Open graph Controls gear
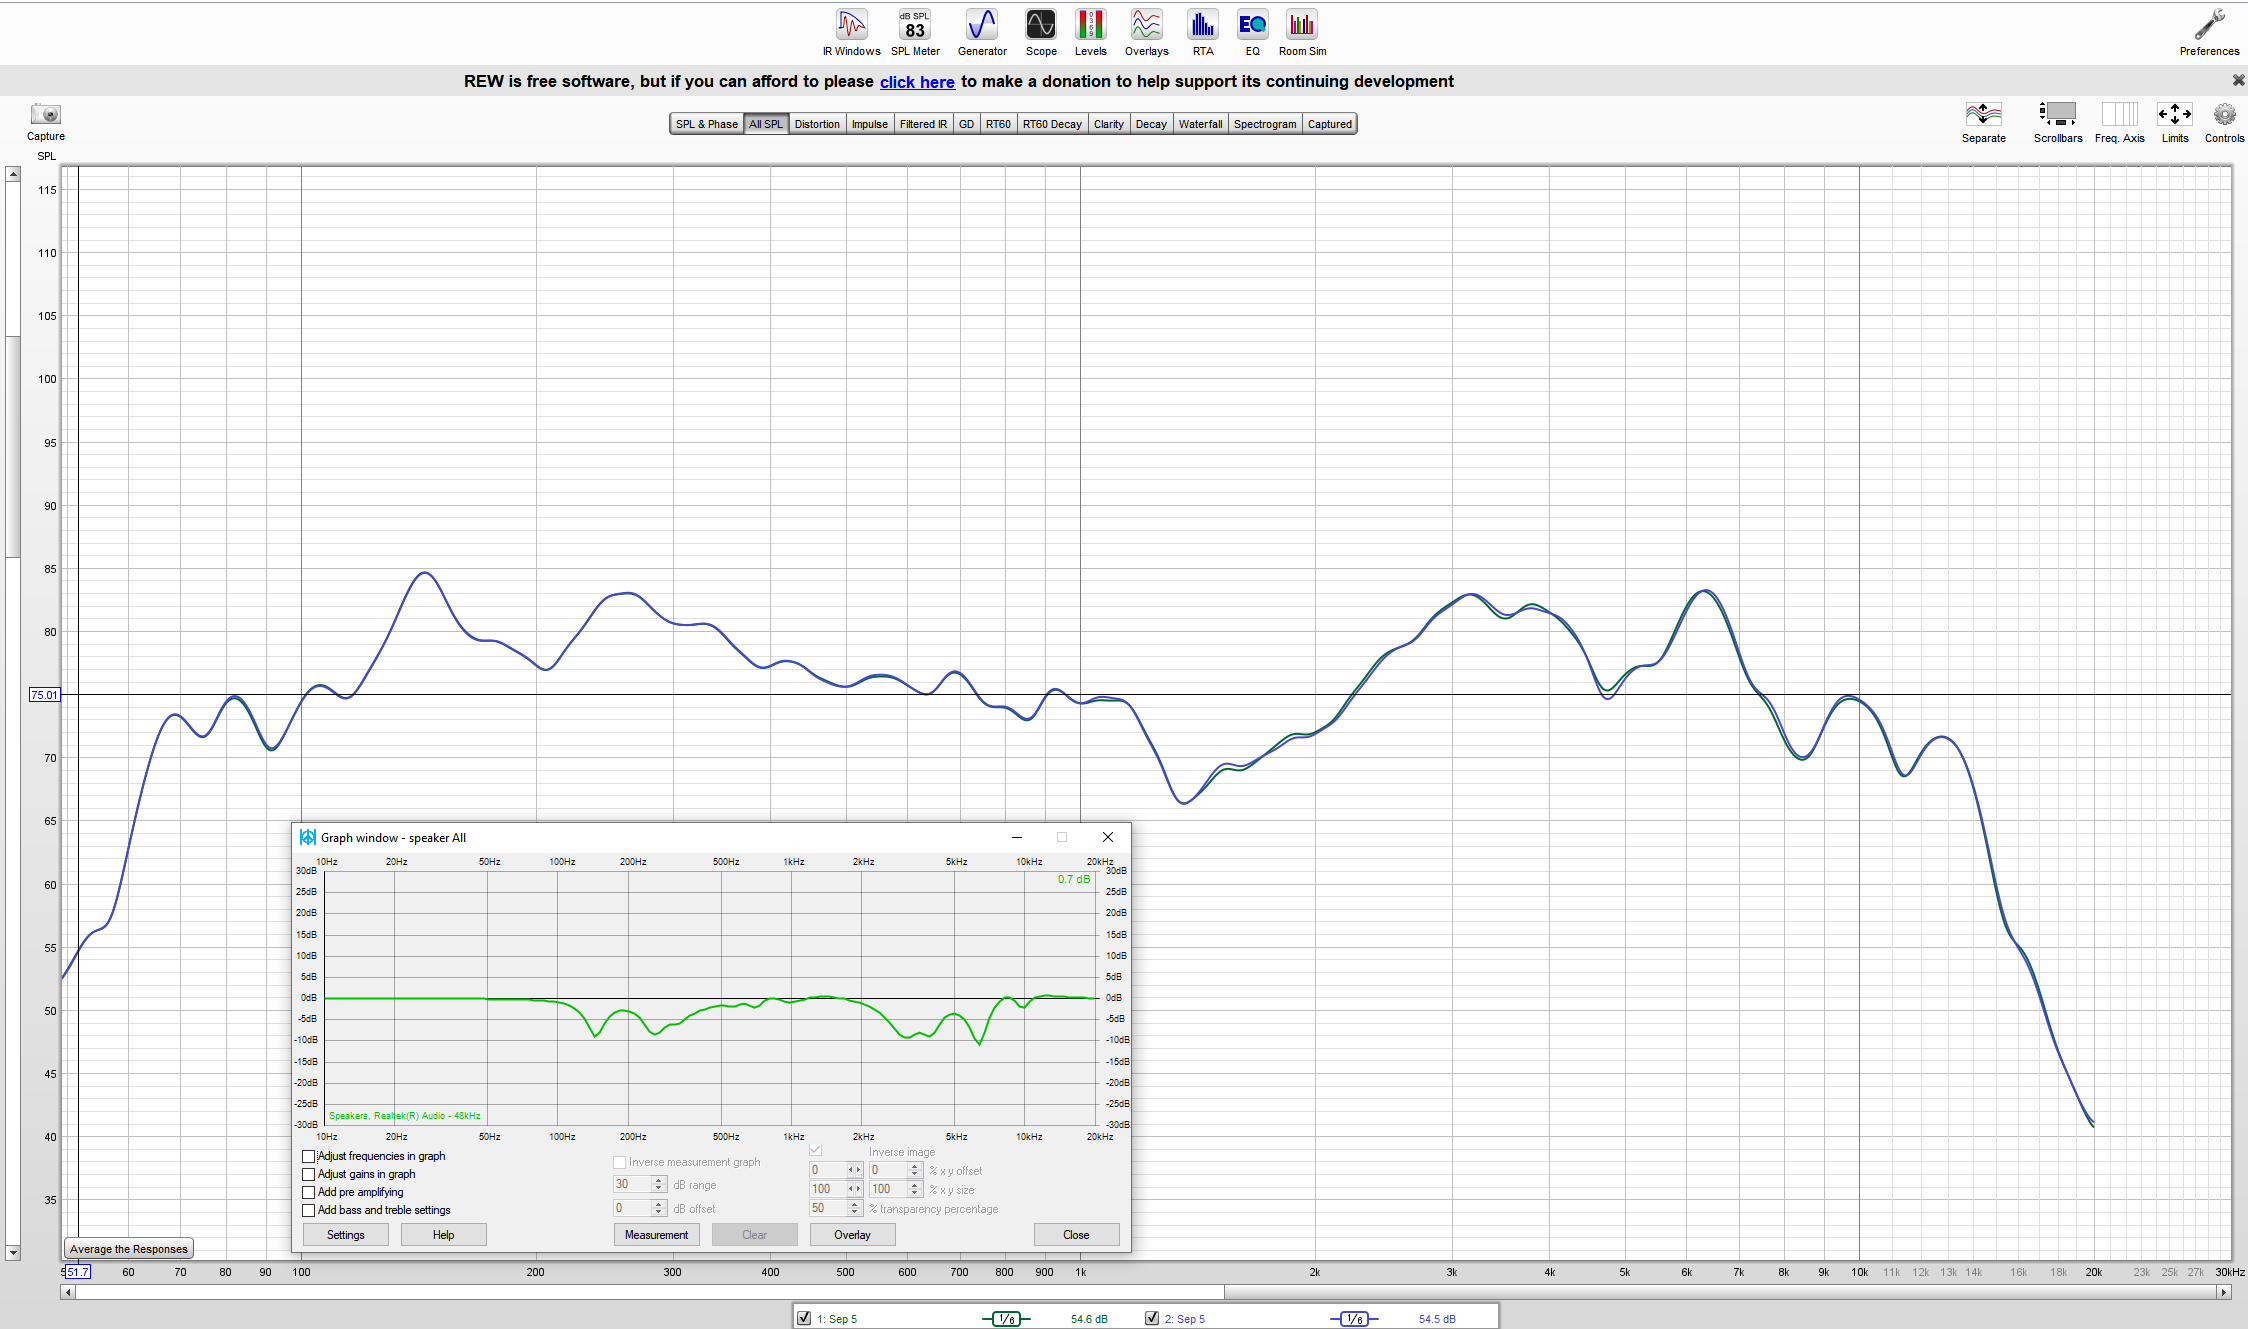The height and width of the screenshot is (1329, 2248). click(2224, 122)
